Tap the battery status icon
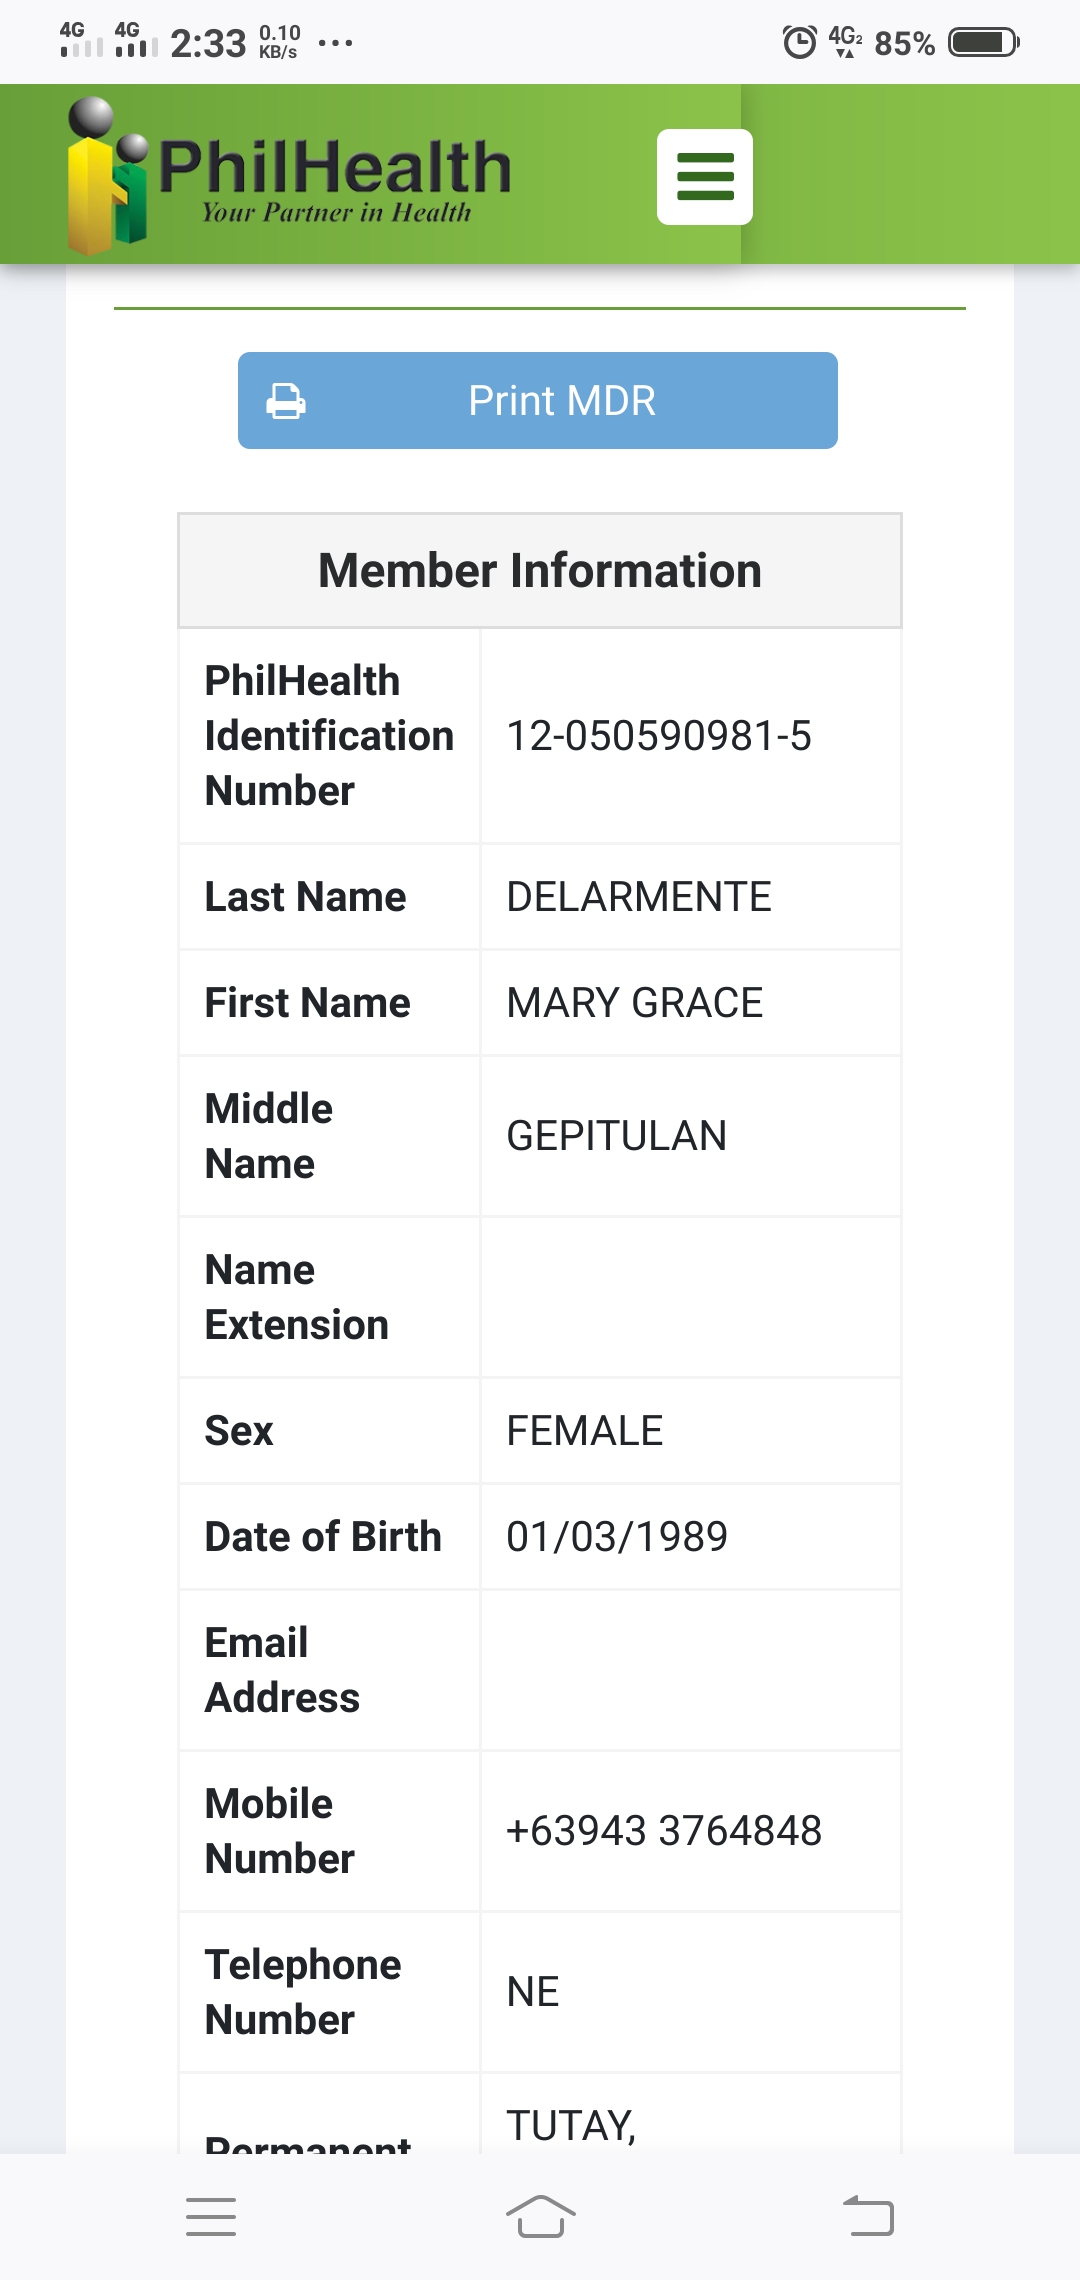The width and height of the screenshot is (1080, 2280). point(983,42)
